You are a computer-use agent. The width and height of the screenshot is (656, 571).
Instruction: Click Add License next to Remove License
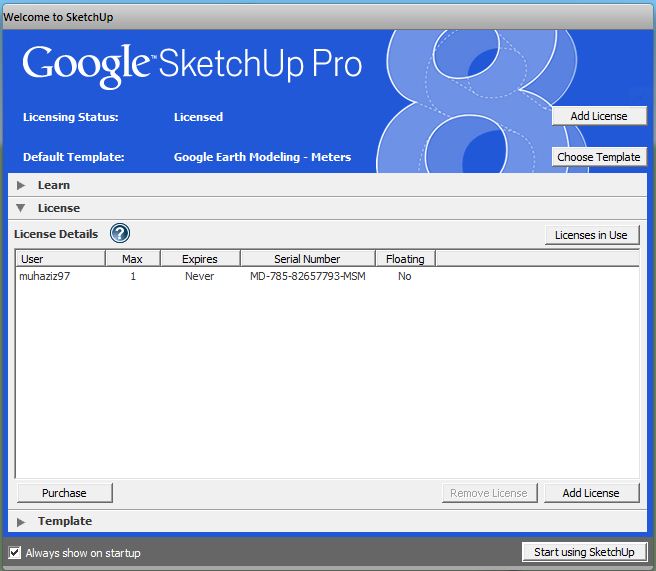(x=591, y=493)
